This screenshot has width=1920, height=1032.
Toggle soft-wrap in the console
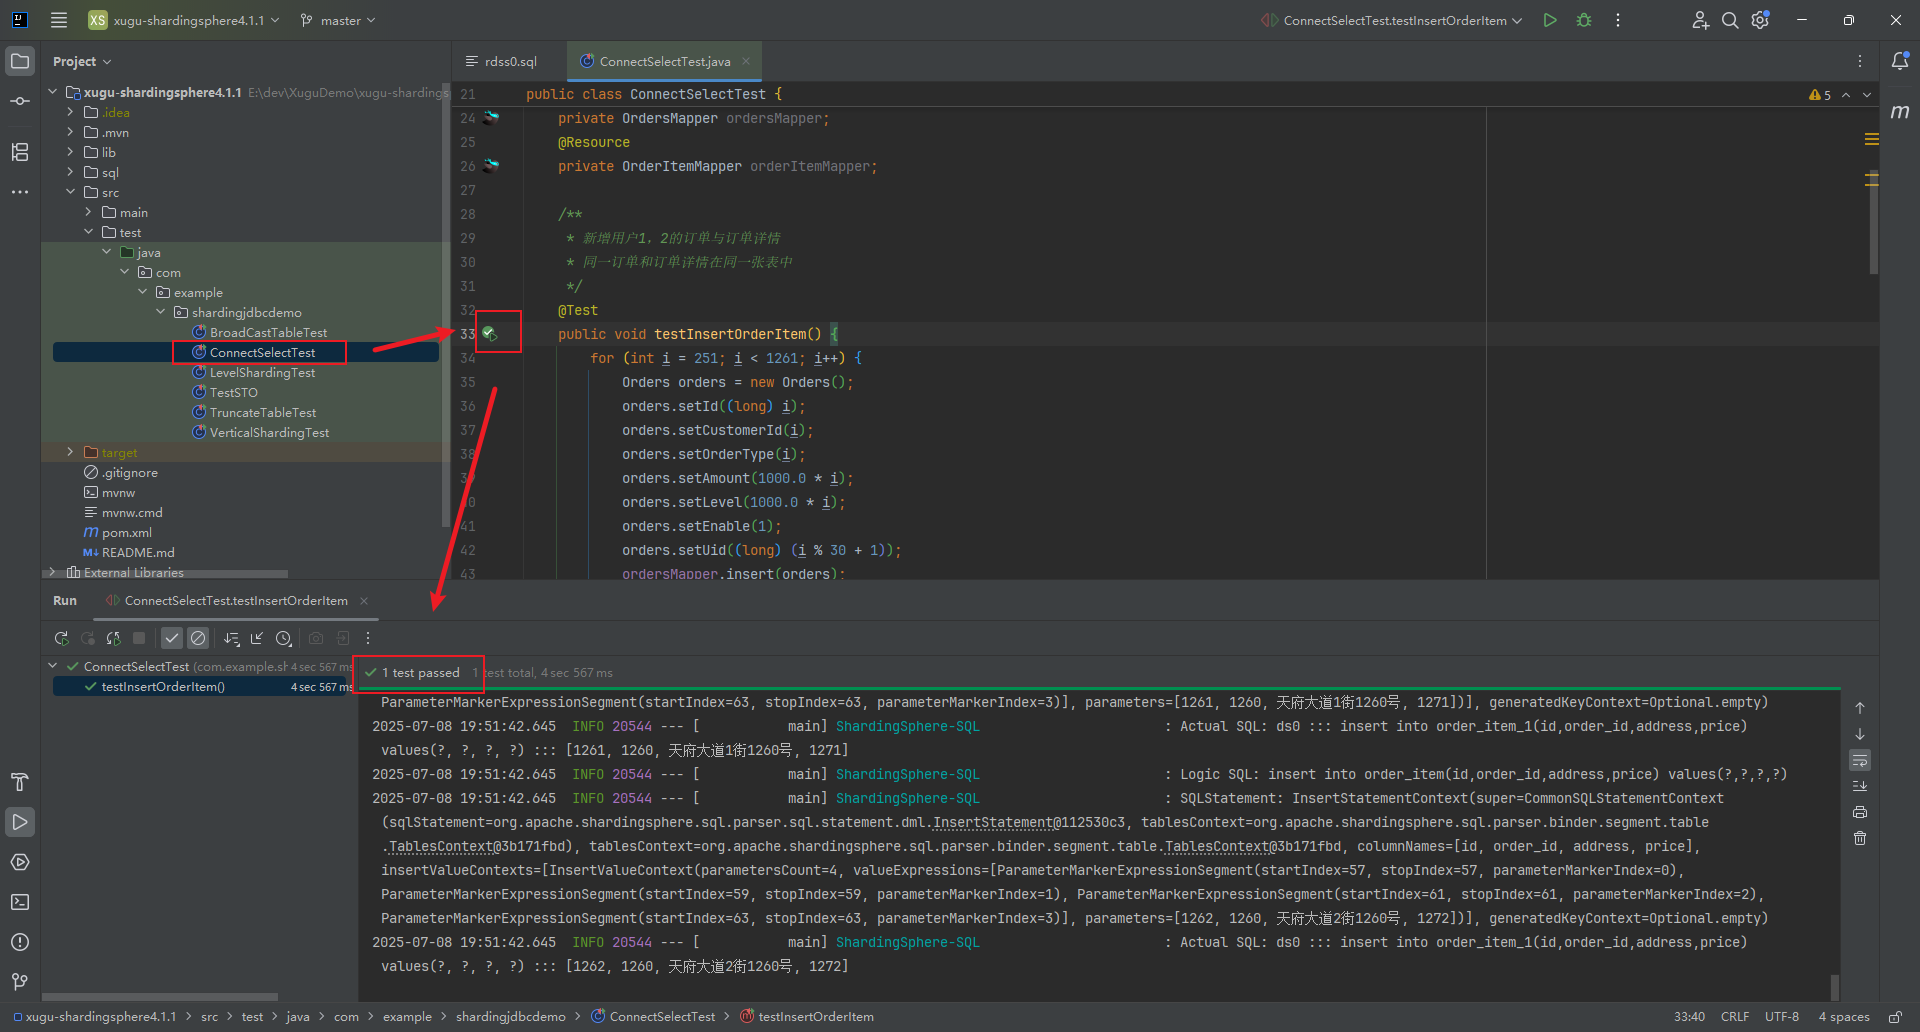(1860, 760)
